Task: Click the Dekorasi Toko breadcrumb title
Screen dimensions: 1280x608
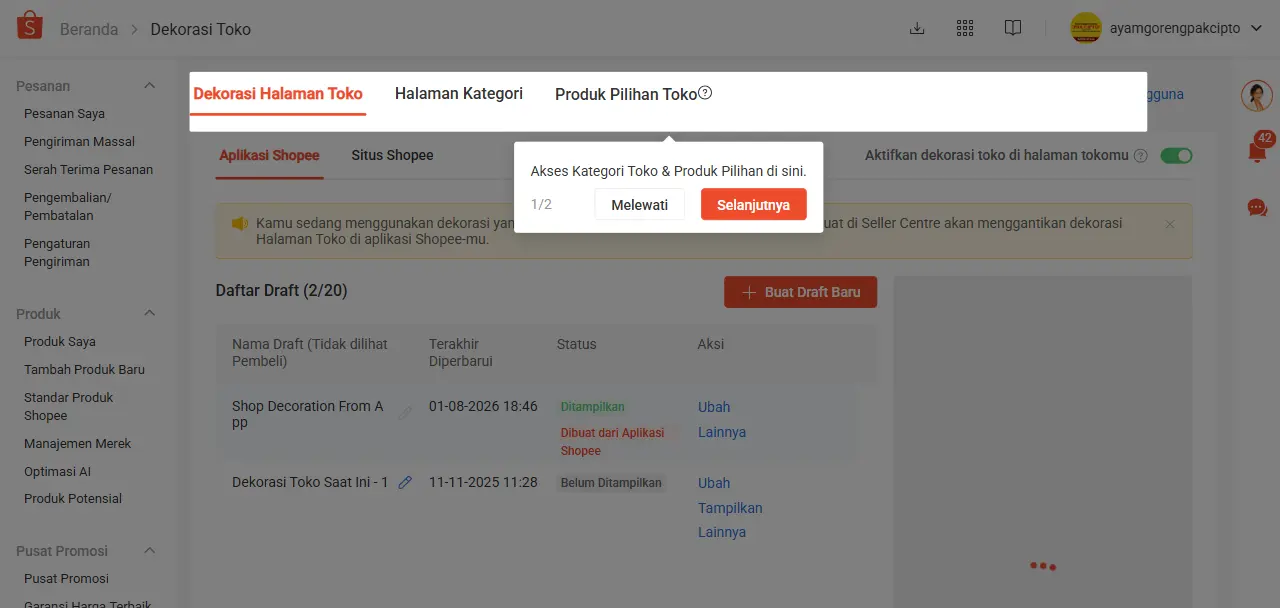Action: 201,29
